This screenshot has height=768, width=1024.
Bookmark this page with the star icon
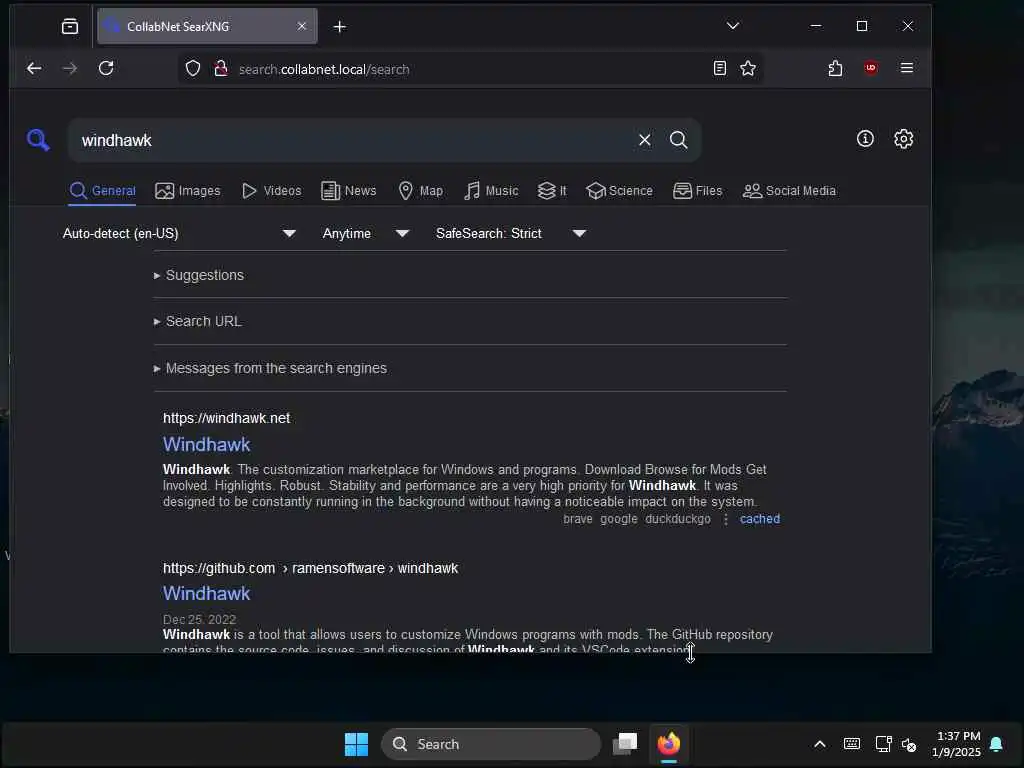748,69
